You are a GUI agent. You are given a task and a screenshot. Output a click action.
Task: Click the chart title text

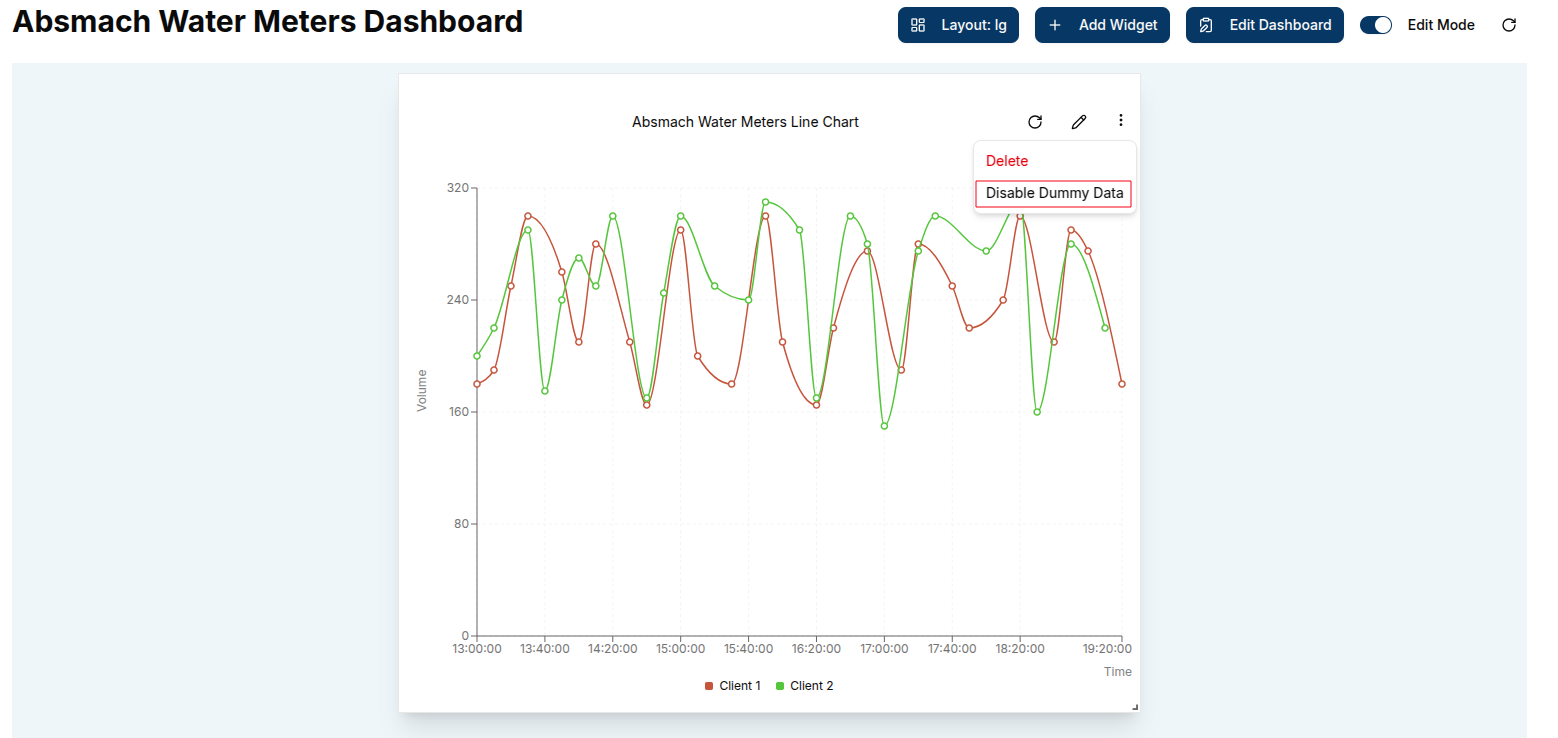(745, 122)
